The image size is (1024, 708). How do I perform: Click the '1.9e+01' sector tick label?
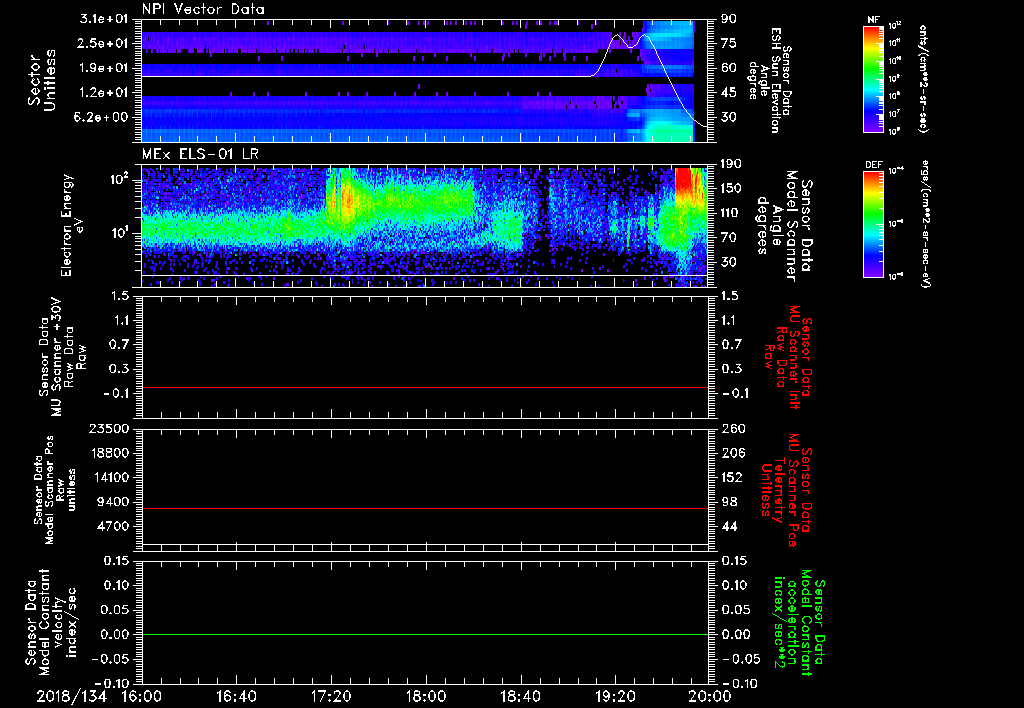104,68
